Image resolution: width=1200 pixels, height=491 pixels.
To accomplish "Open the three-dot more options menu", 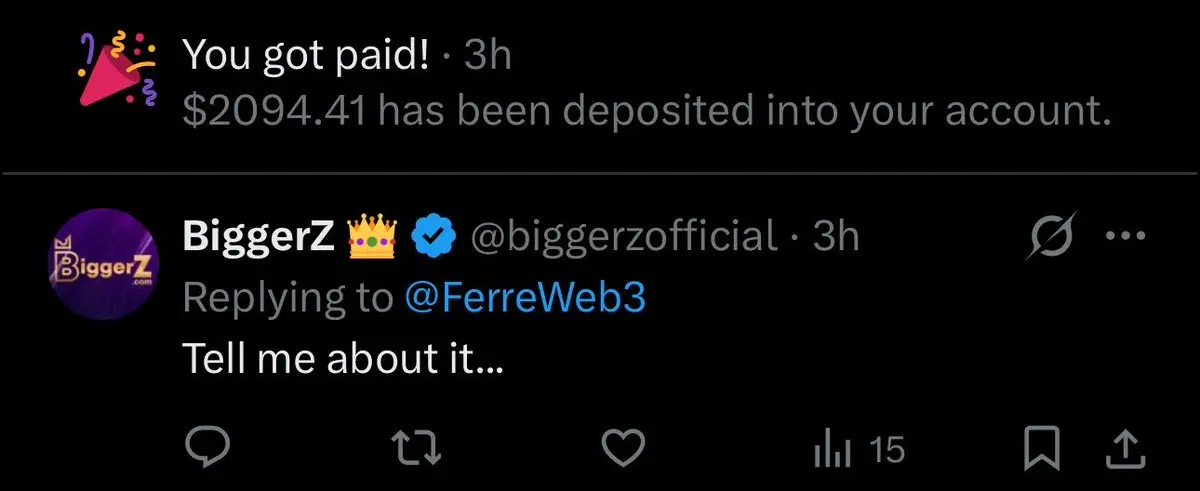I will tap(1126, 237).
